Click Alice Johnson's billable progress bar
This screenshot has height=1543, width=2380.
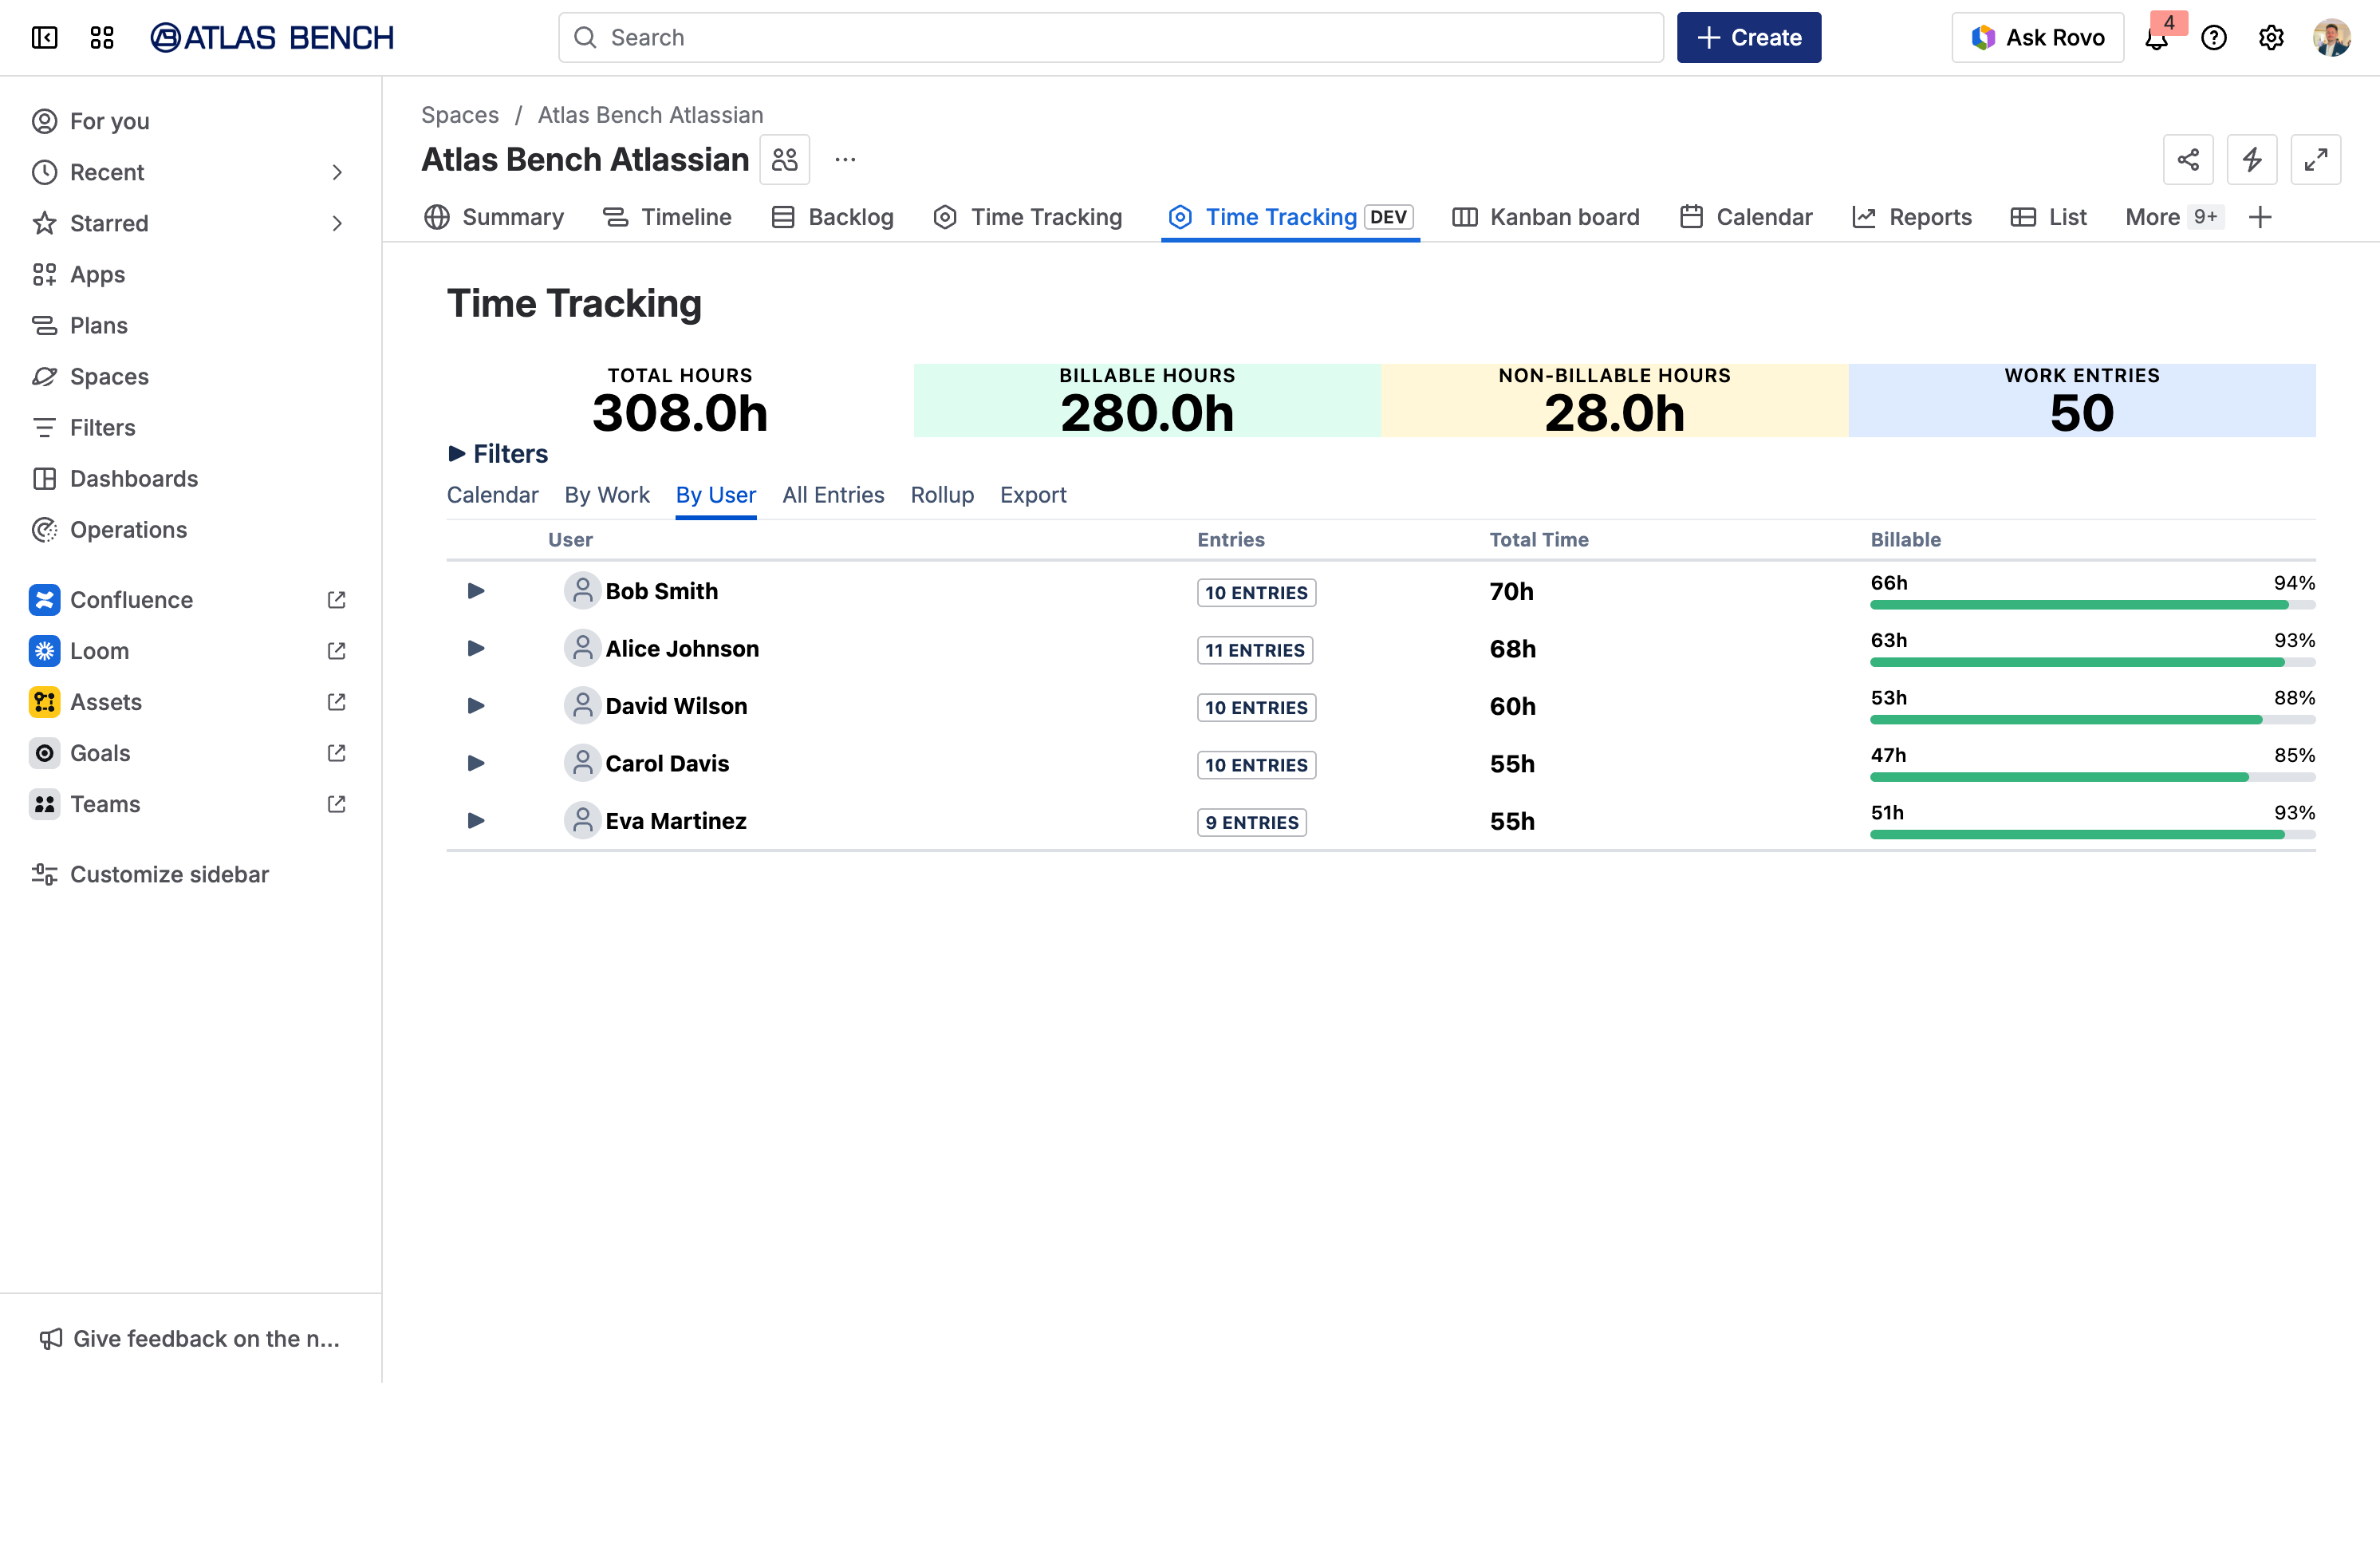point(2092,662)
